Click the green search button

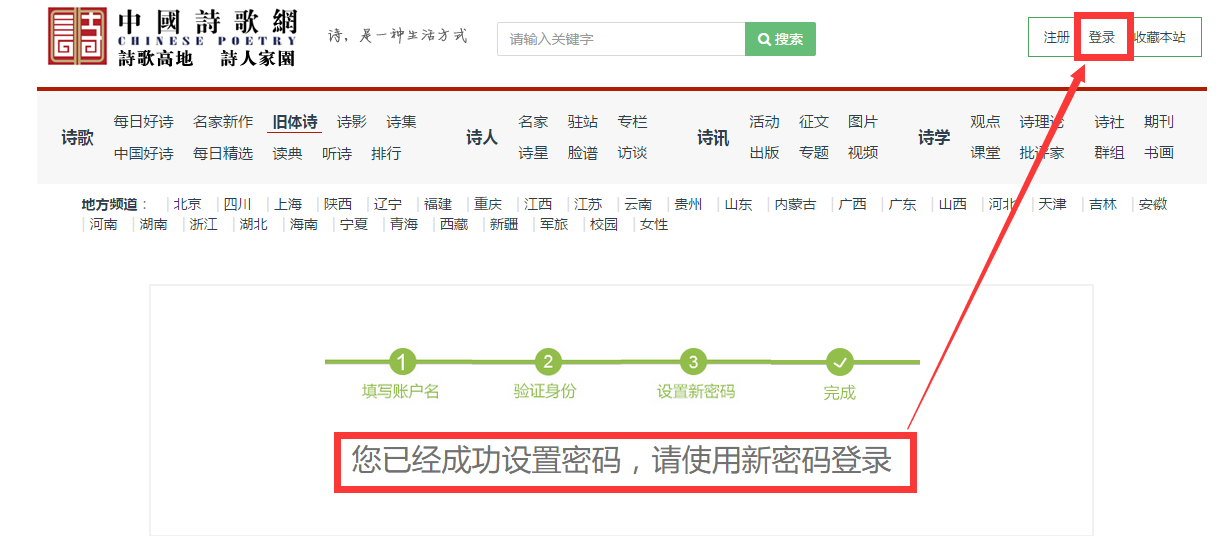point(780,39)
